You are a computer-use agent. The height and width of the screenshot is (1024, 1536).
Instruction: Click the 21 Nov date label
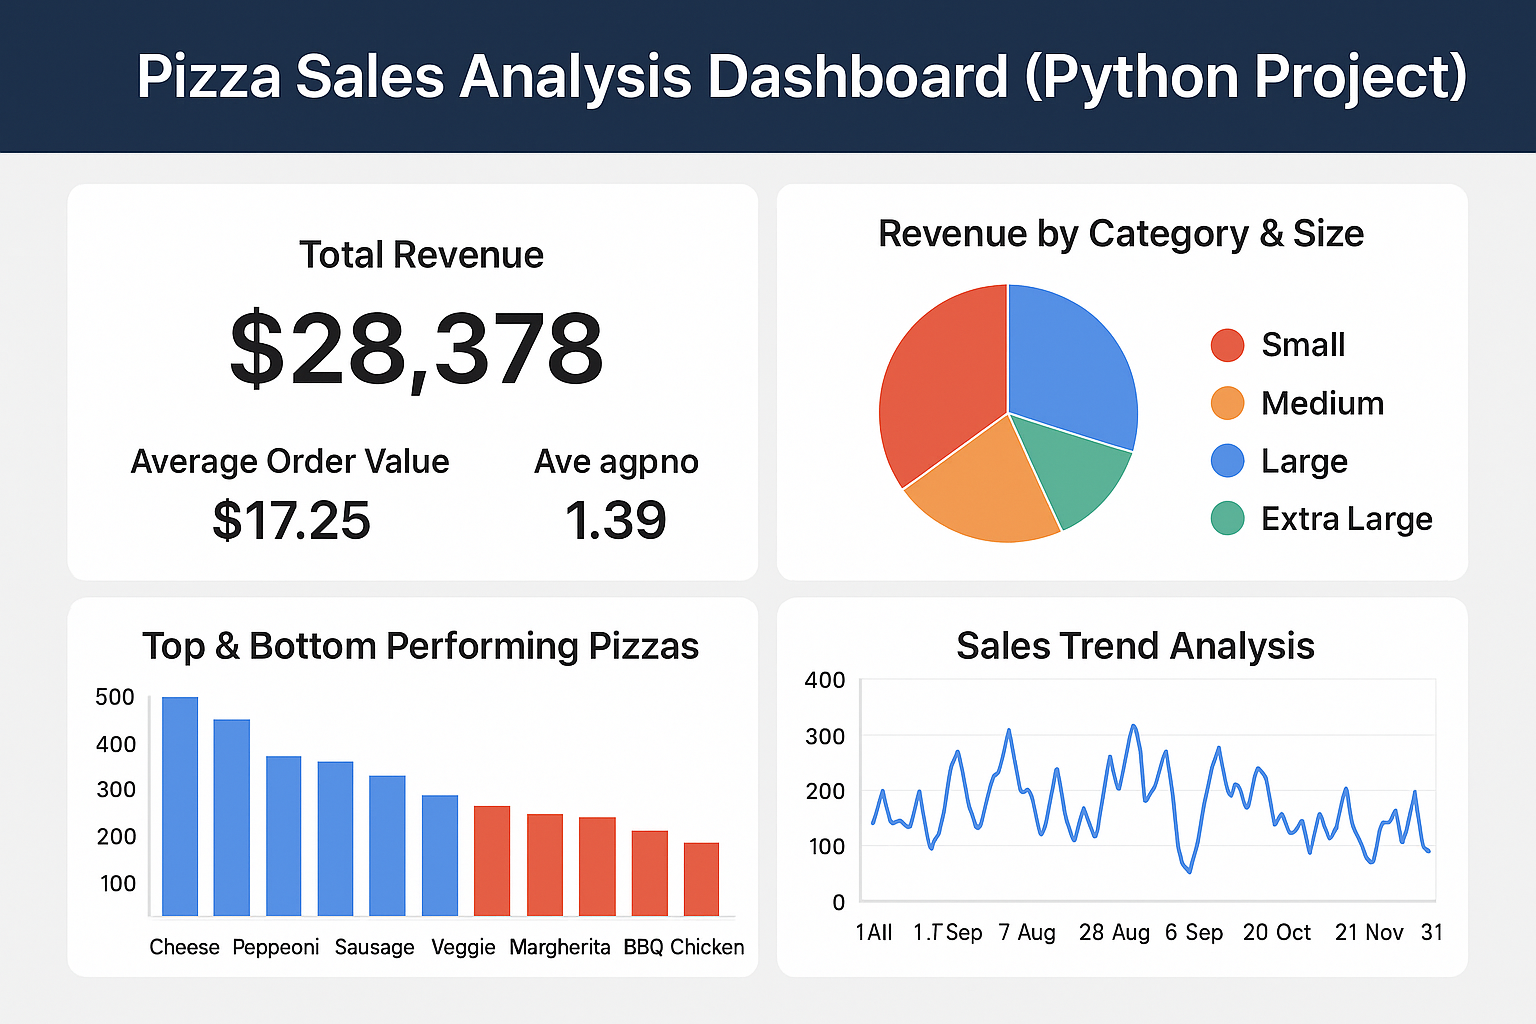coord(1369,932)
